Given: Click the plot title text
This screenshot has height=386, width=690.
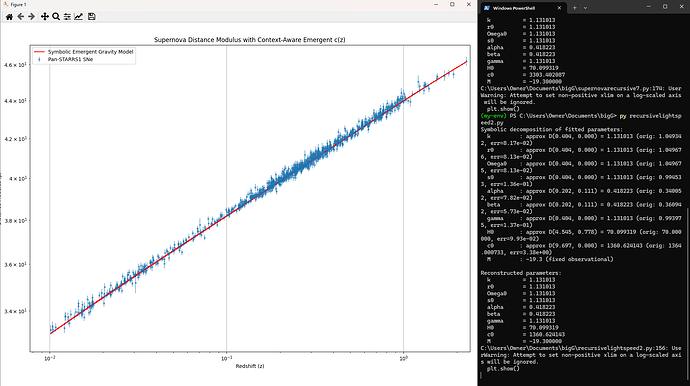Looking at the screenshot, I should coord(250,40).
